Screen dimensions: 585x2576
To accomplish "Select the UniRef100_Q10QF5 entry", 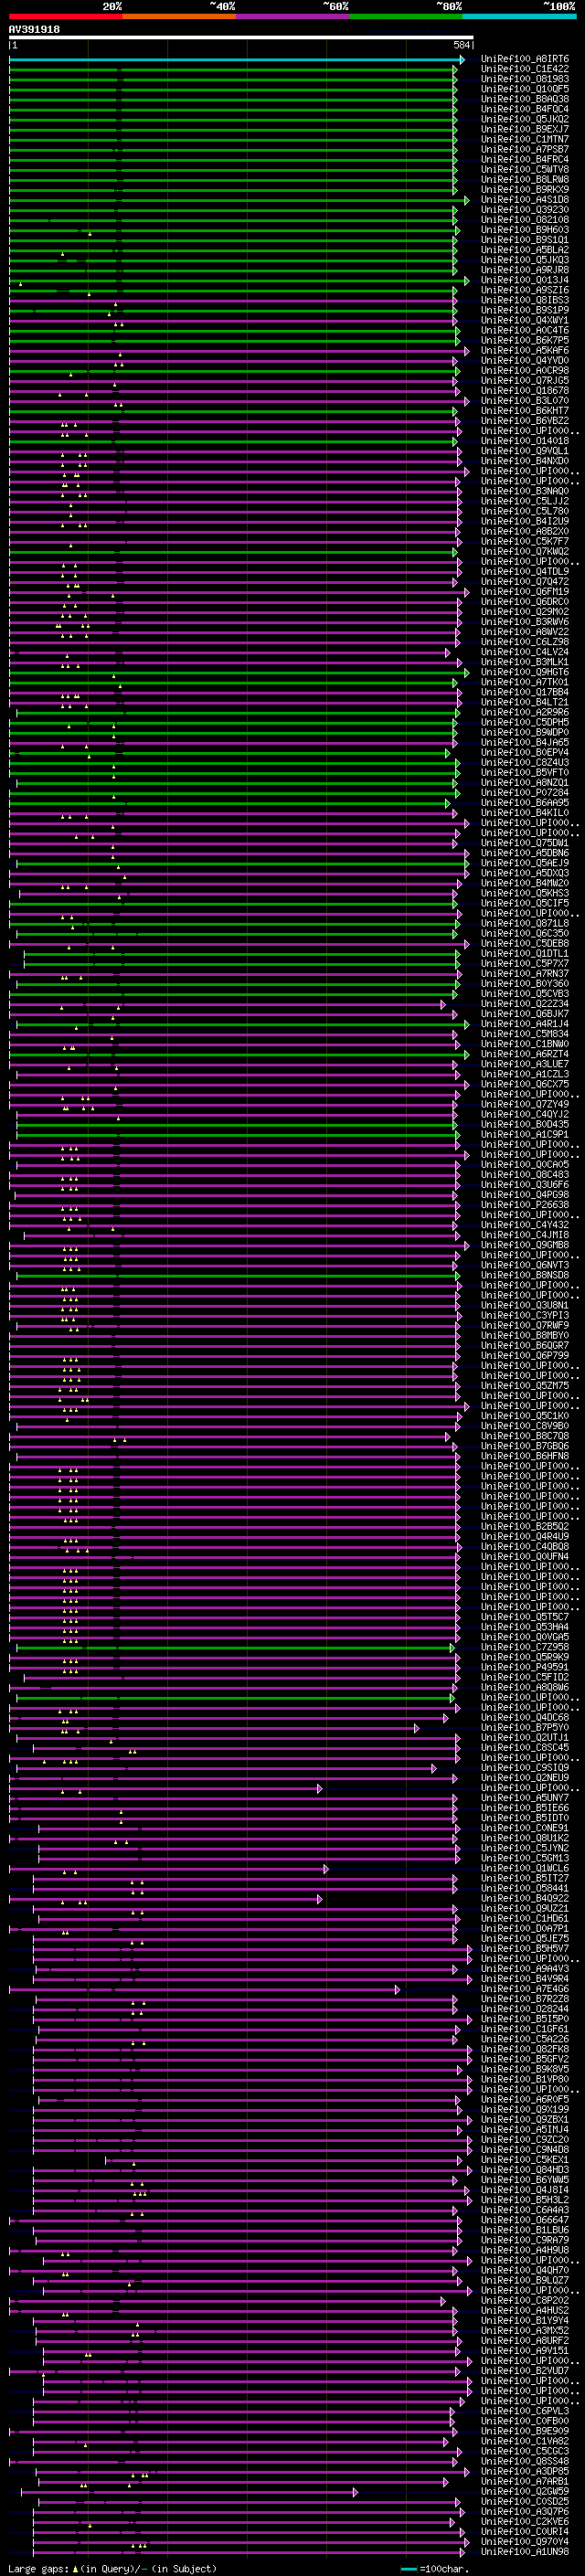I will pyautogui.click(x=525, y=89).
